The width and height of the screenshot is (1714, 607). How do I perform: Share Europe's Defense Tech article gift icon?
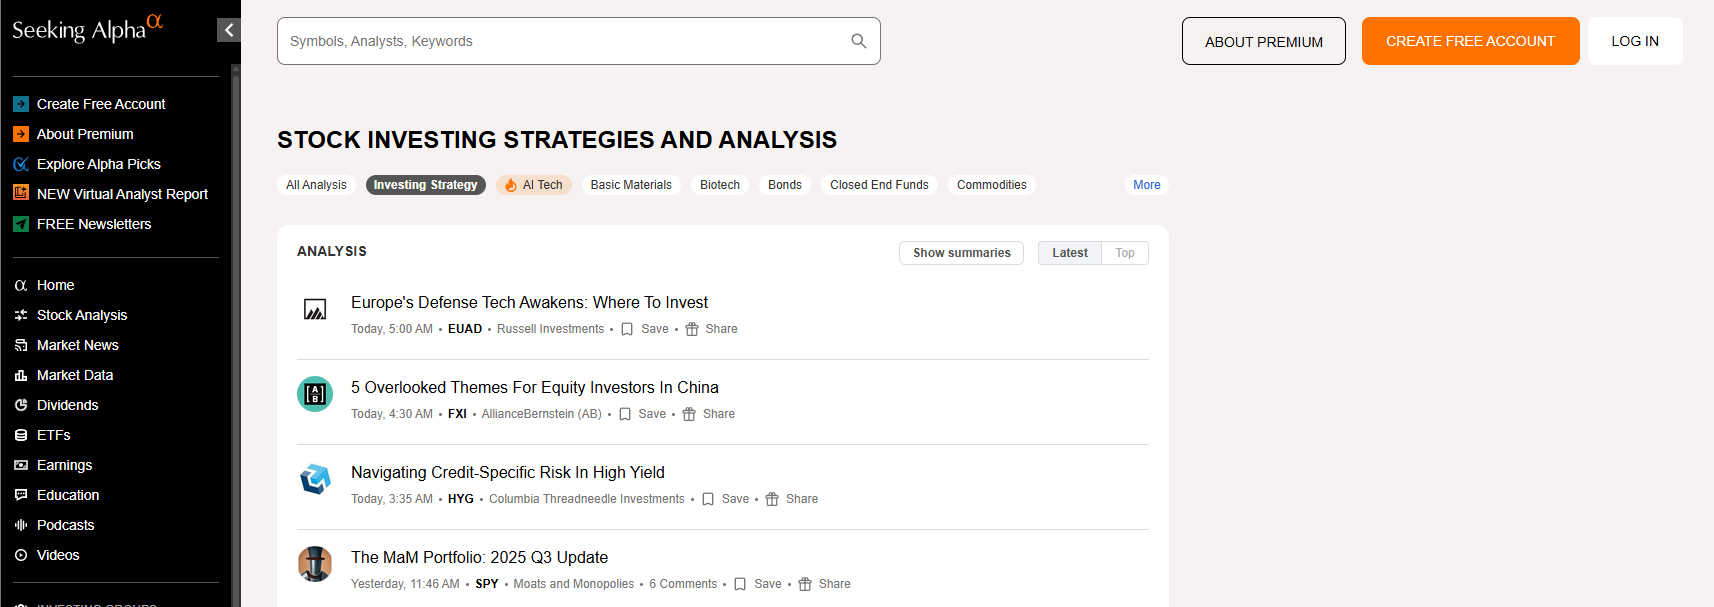(x=692, y=329)
